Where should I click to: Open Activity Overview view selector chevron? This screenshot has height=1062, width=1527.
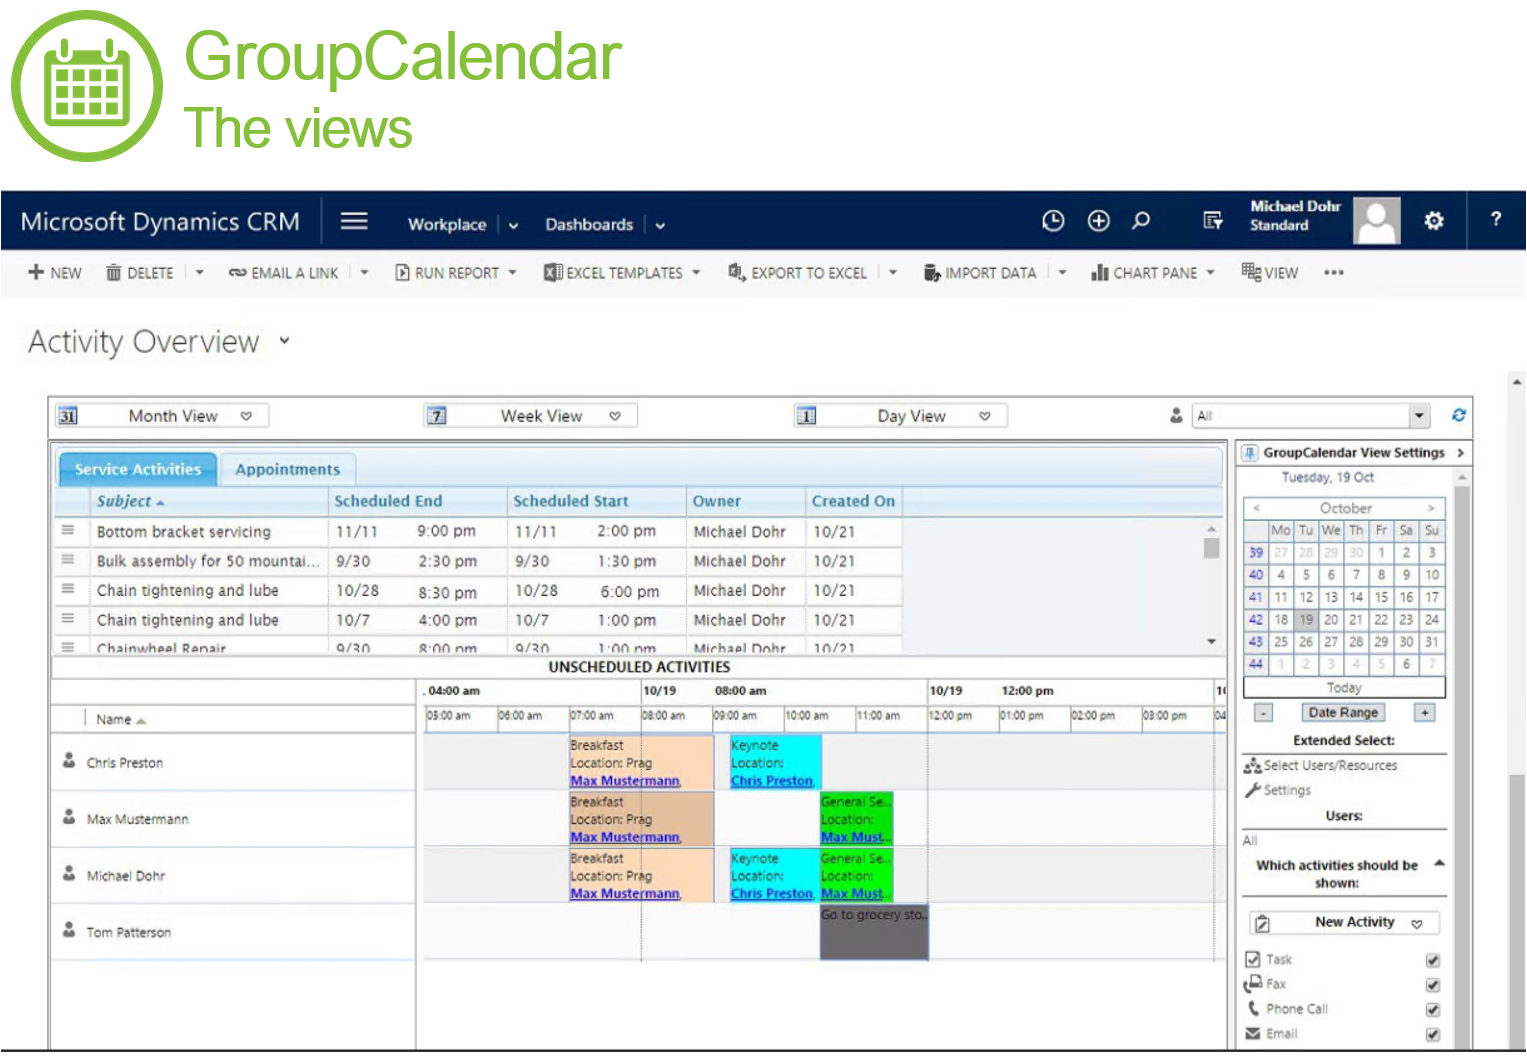[x=284, y=341]
